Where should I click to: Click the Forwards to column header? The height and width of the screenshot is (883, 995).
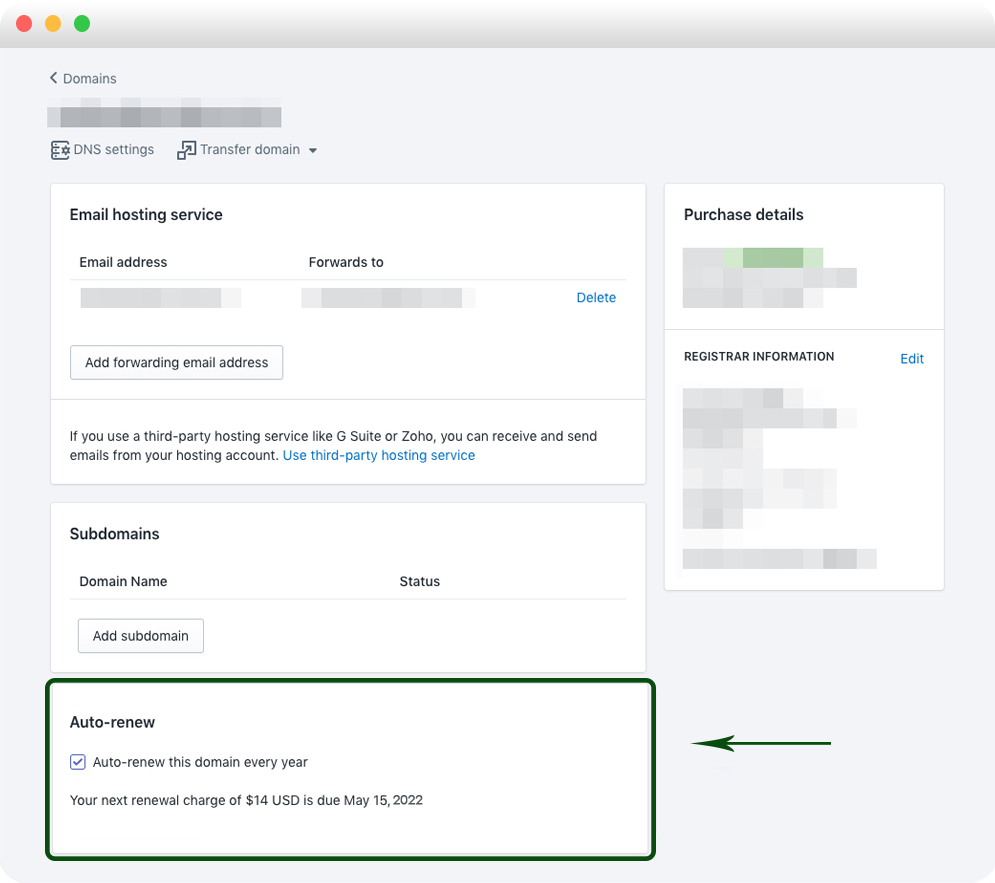346,262
